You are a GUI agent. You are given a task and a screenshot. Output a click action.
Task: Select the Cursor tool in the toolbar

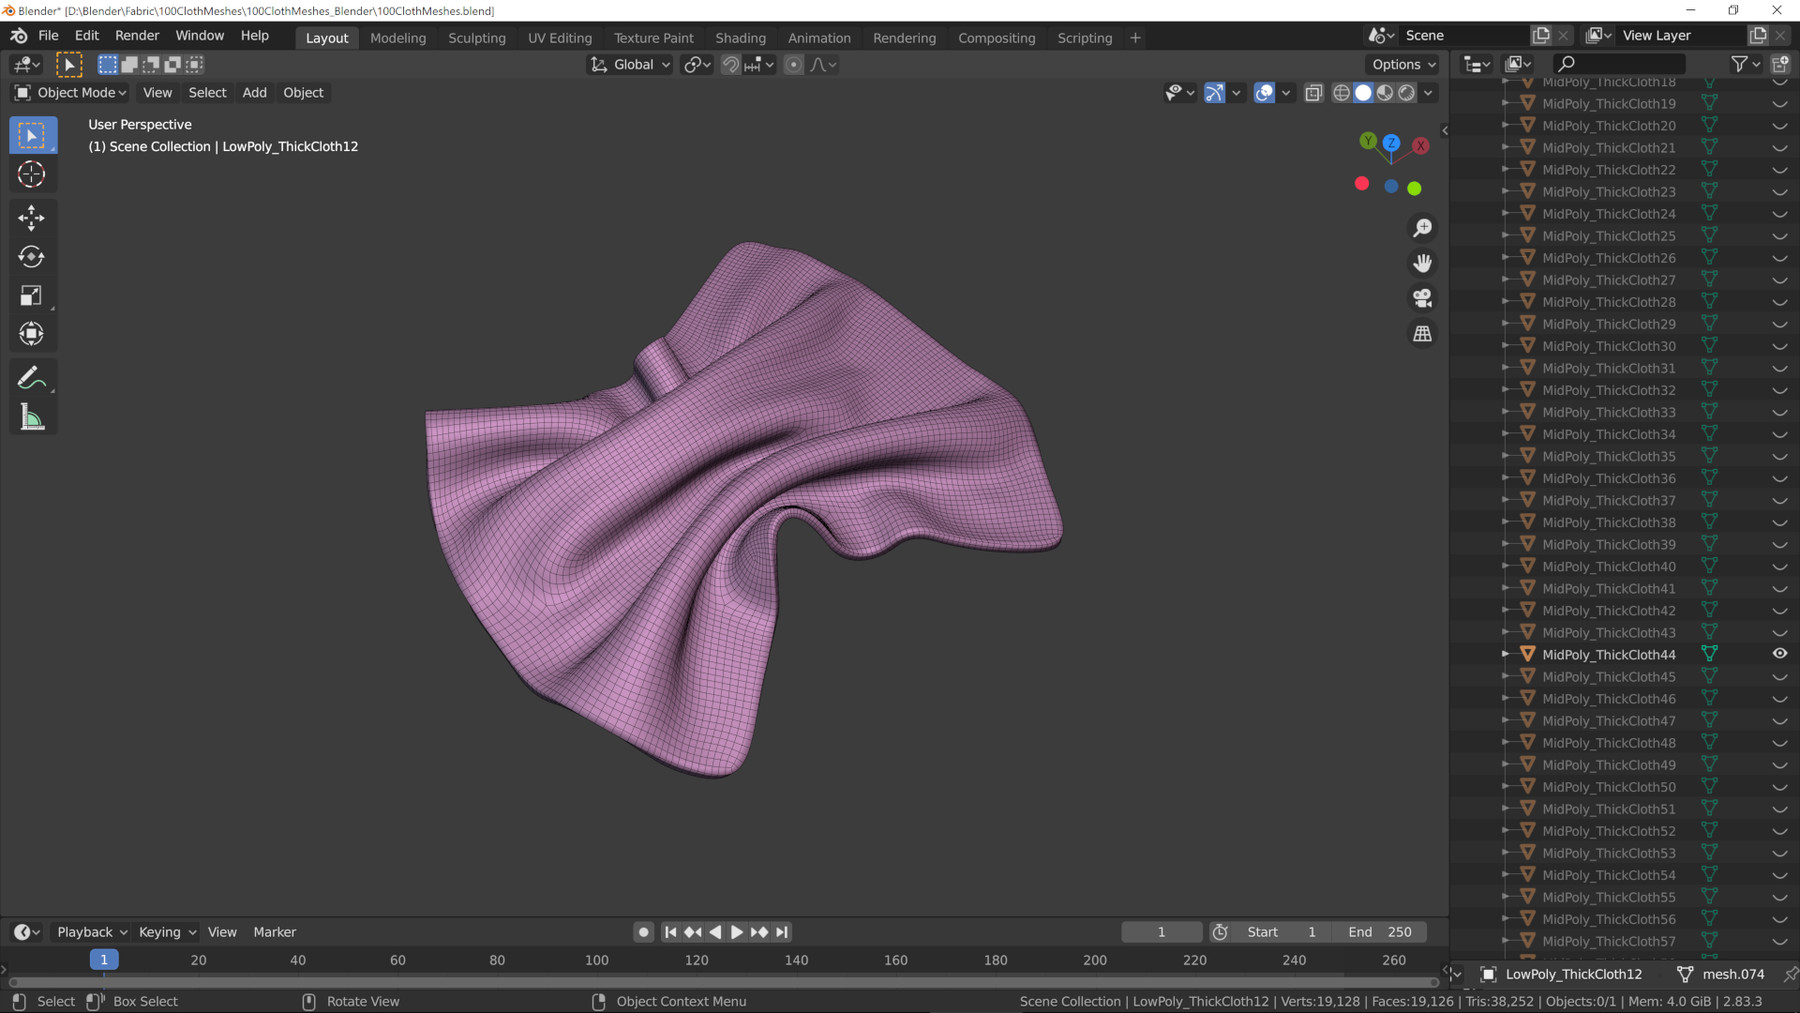tap(32, 174)
